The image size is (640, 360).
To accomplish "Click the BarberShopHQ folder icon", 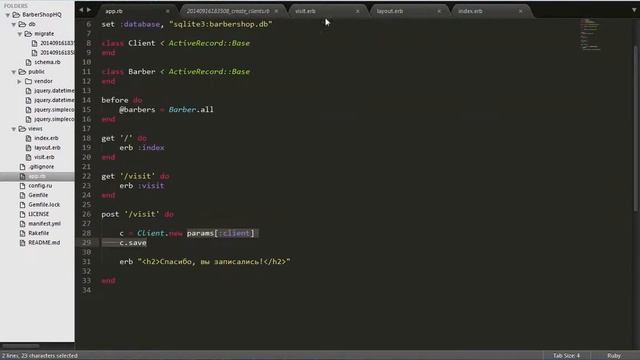I will point(16,15).
